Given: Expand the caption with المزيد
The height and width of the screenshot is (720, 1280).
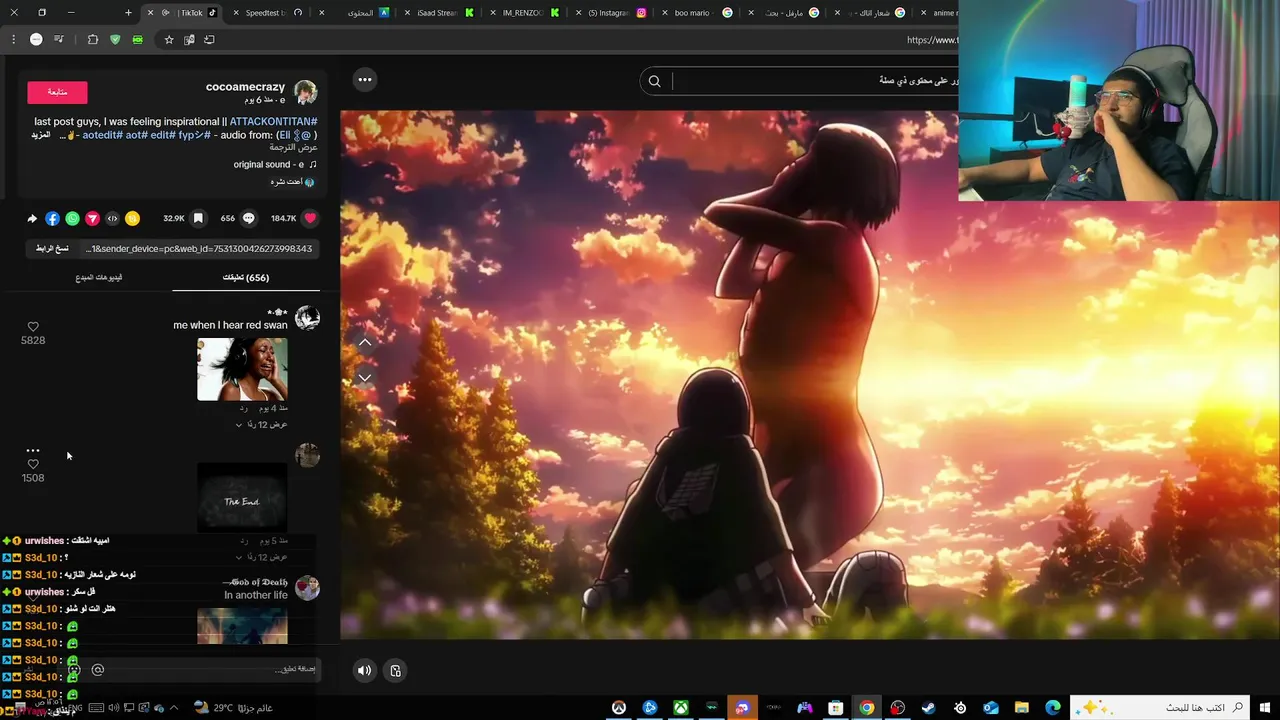Looking at the screenshot, I should pos(40,135).
